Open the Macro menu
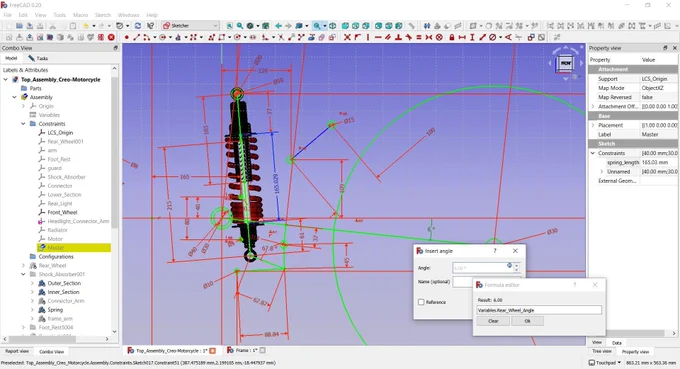This screenshot has width=680, height=369. click(x=80, y=15)
